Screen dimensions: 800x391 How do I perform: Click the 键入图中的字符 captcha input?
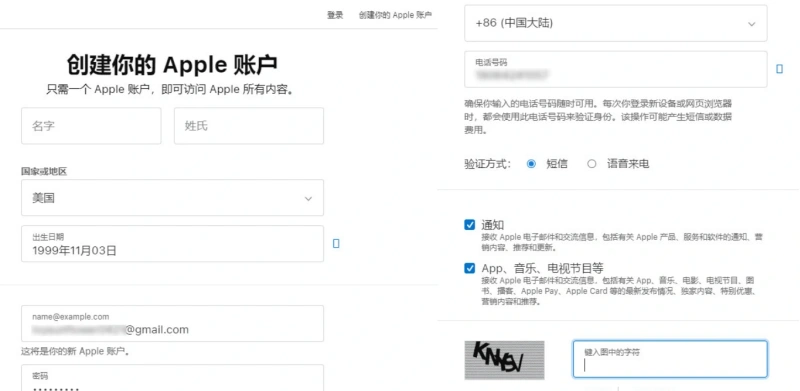point(670,359)
